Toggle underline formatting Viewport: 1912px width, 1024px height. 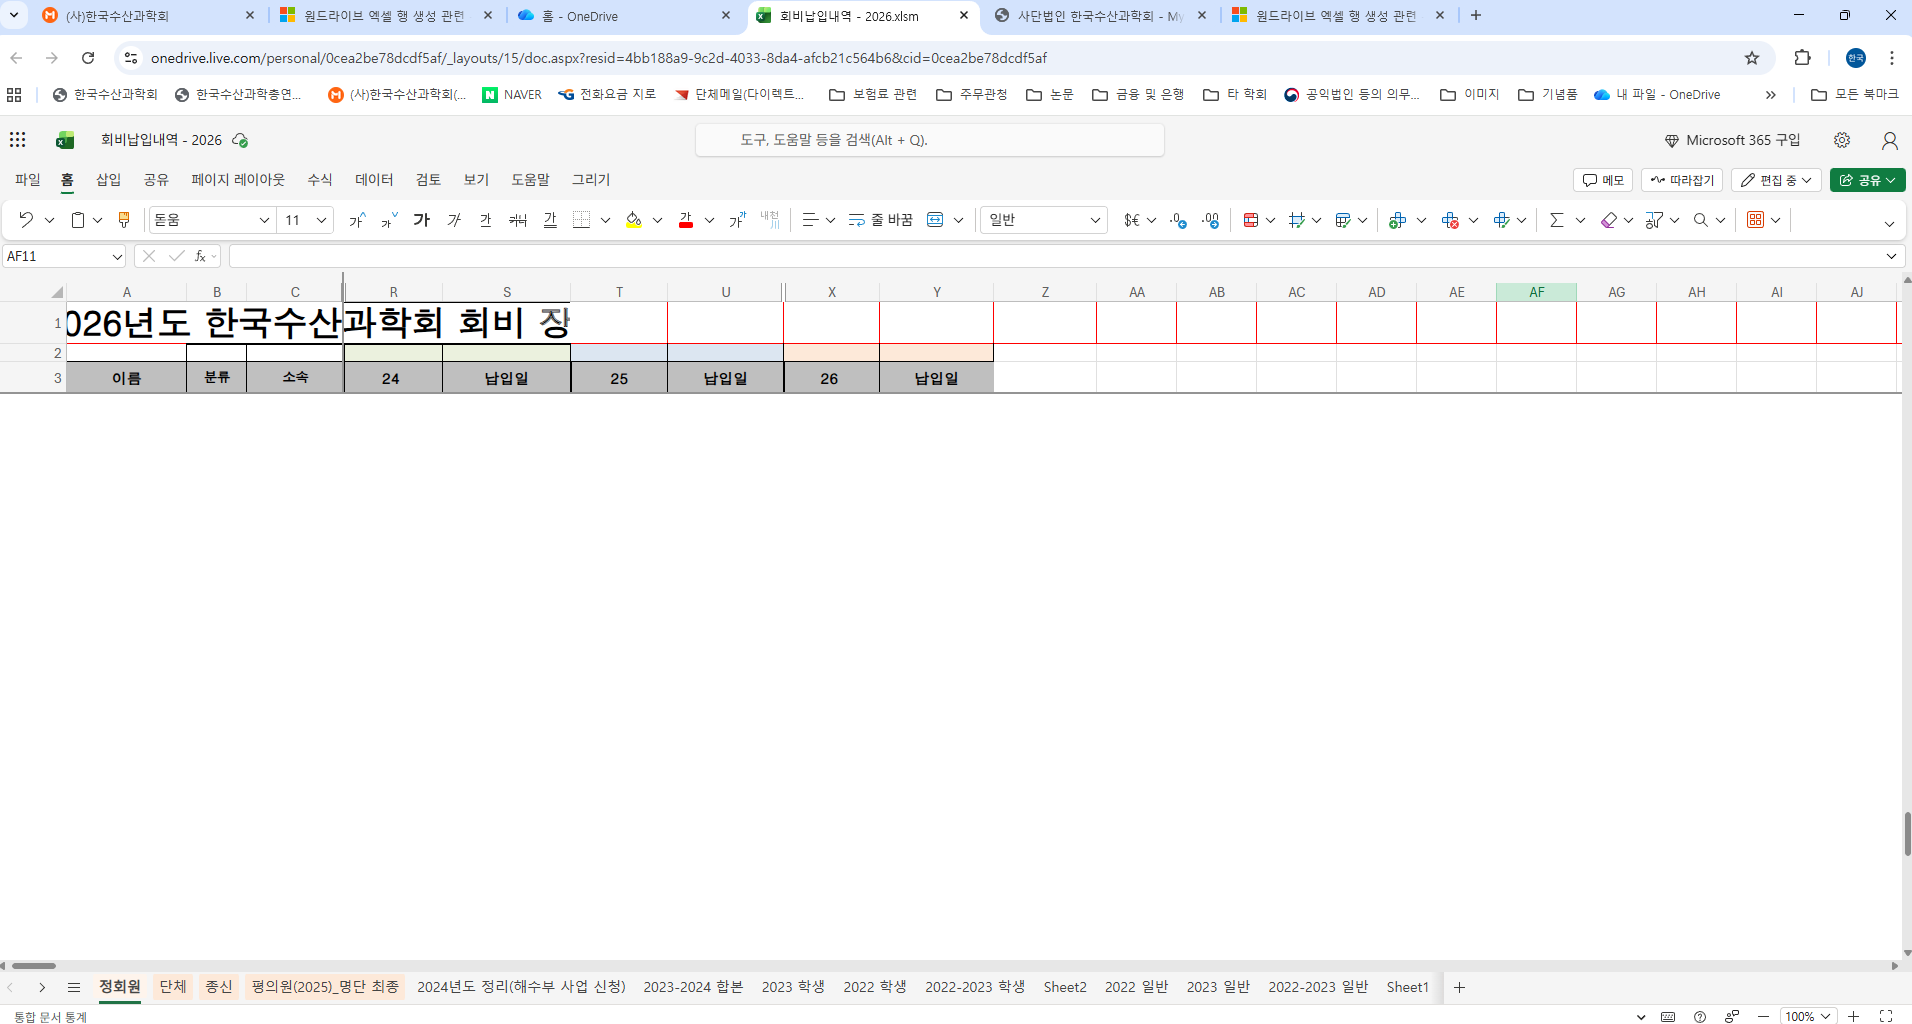pos(486,220)
